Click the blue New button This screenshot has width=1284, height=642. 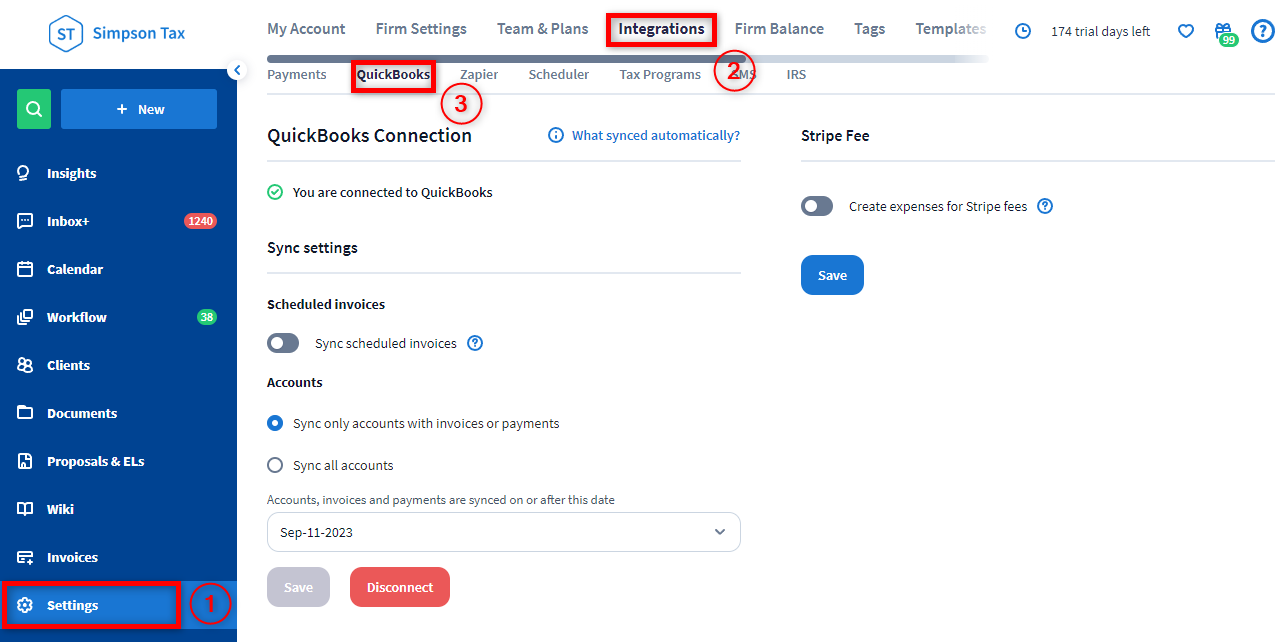click(139, 109)
